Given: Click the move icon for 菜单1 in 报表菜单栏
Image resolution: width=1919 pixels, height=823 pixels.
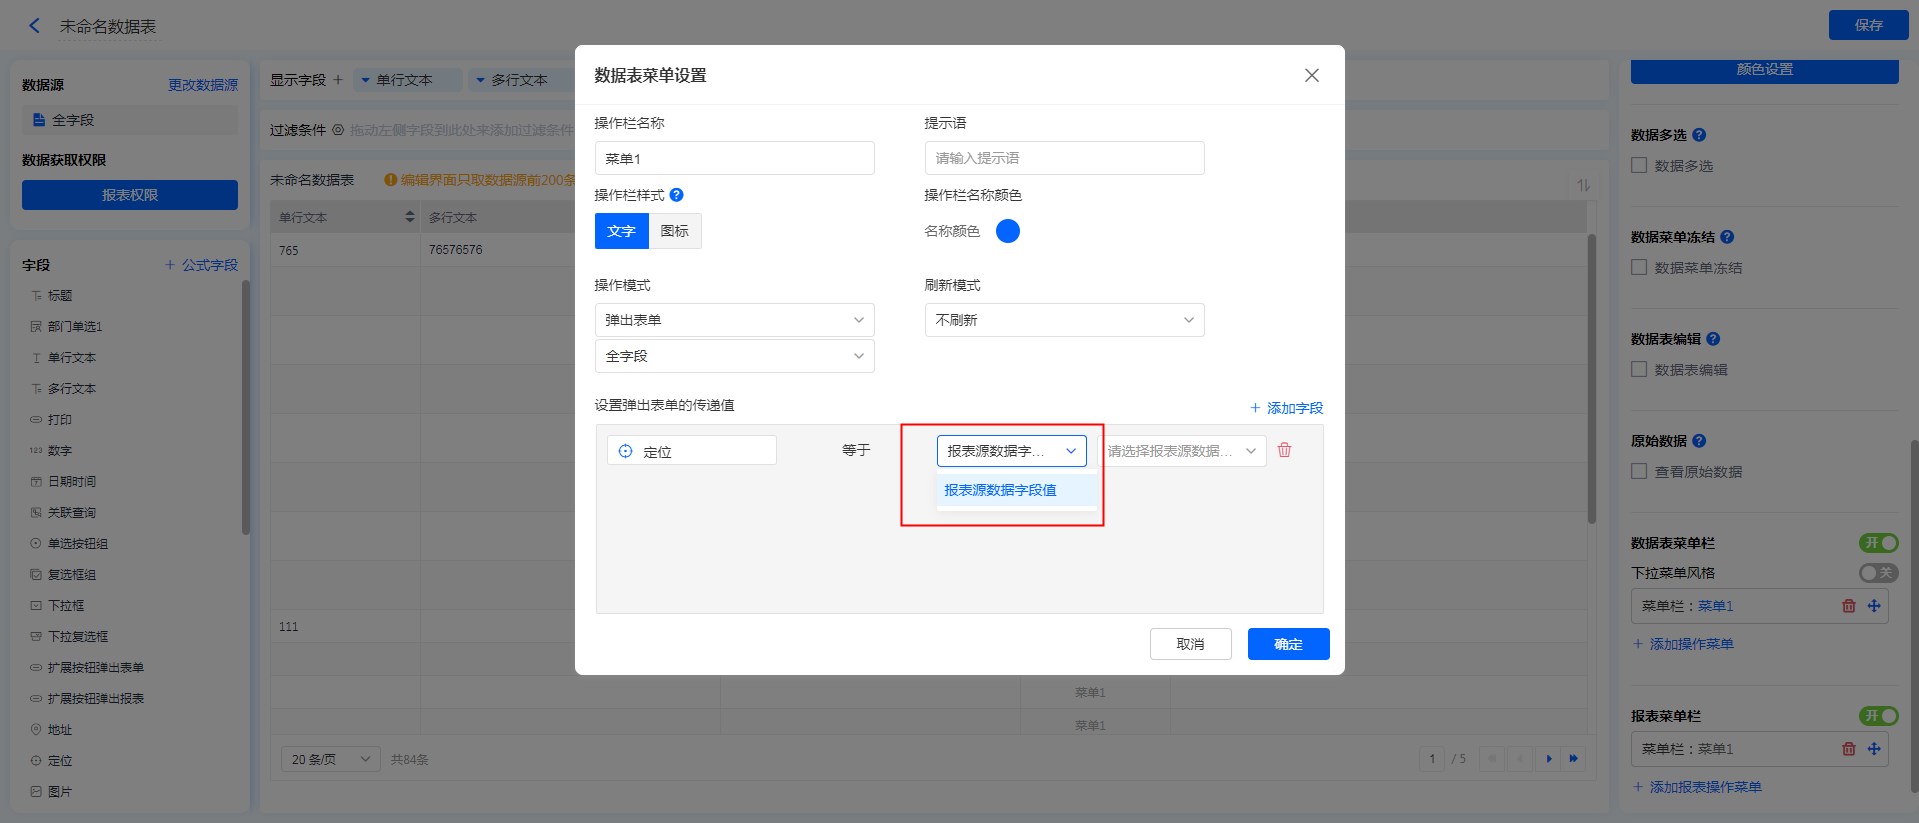Looking at the screenshot, I should (x=1874, y=749).
